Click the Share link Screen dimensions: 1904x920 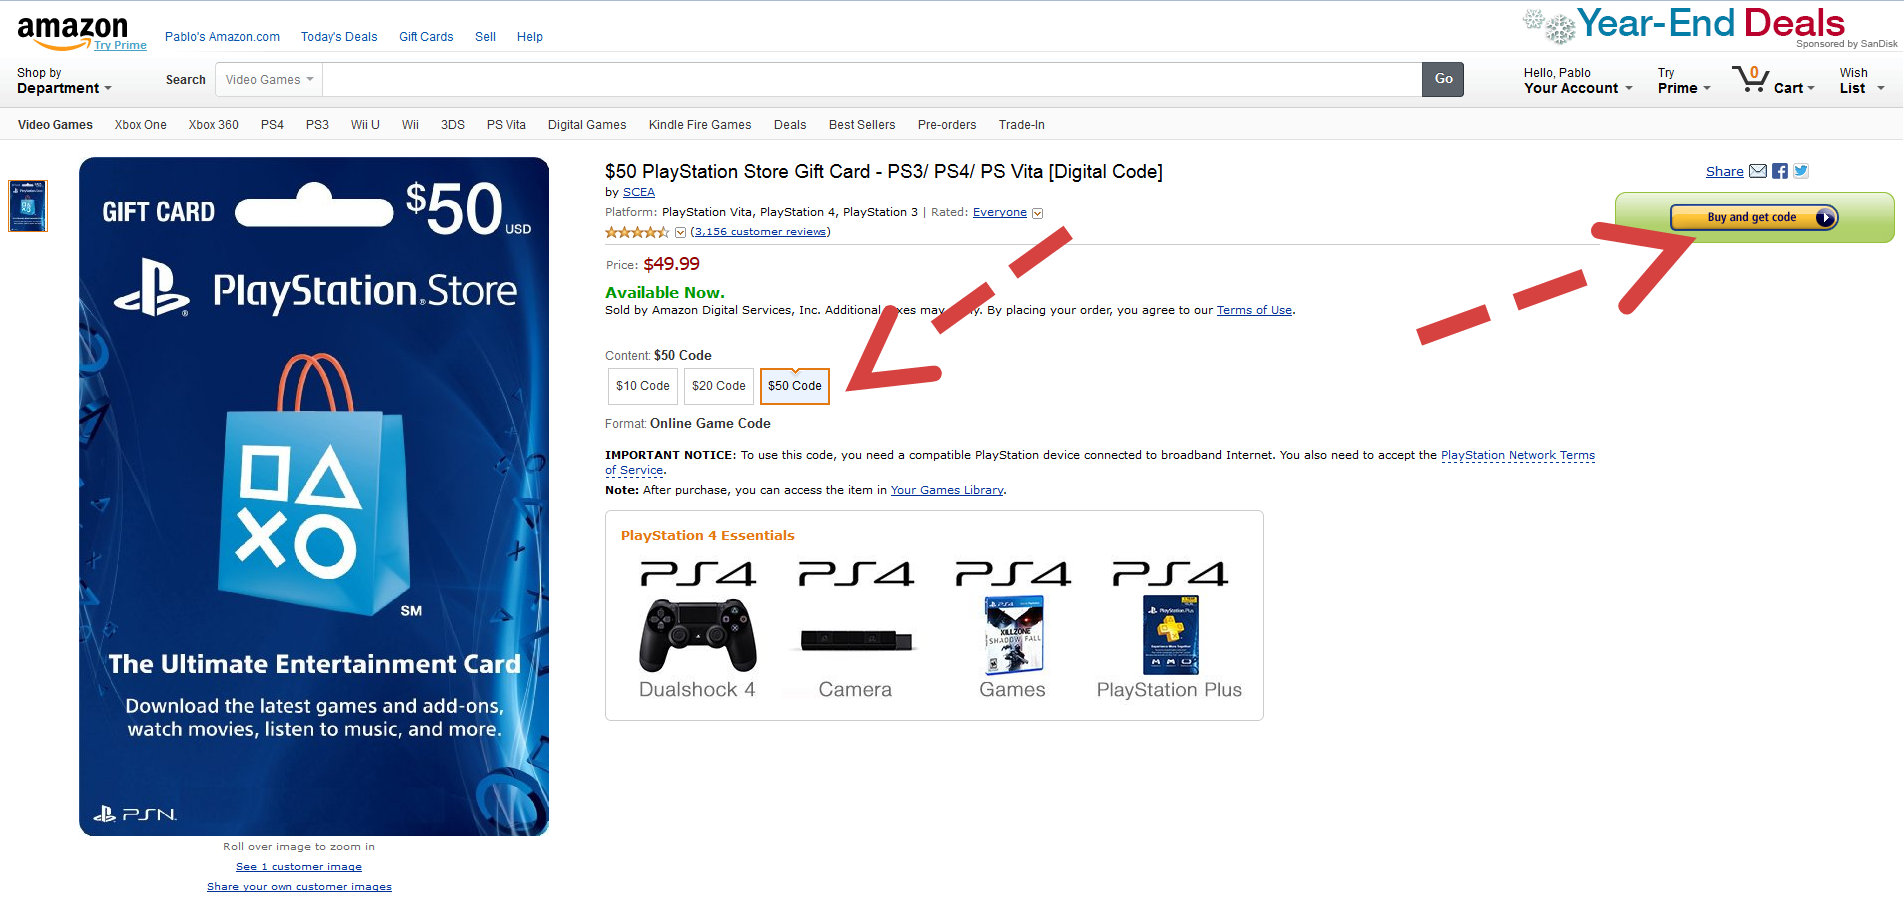tap(1725, 172)
